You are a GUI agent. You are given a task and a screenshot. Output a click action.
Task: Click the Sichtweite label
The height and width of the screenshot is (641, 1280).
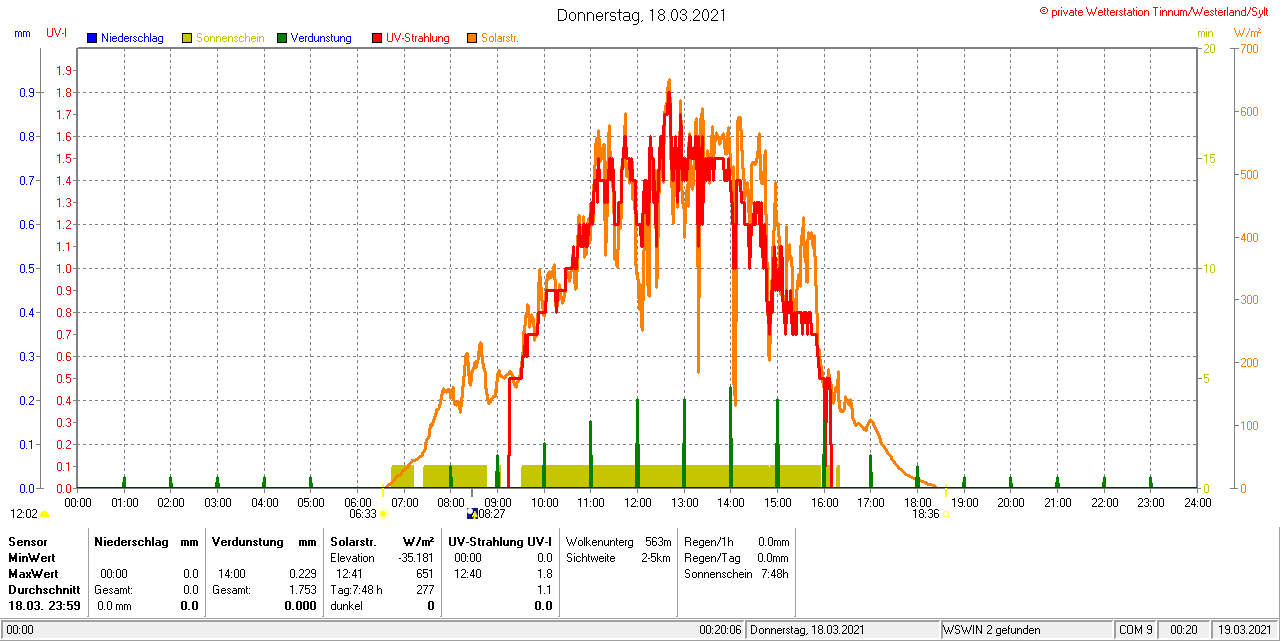[x=591, y=557]
